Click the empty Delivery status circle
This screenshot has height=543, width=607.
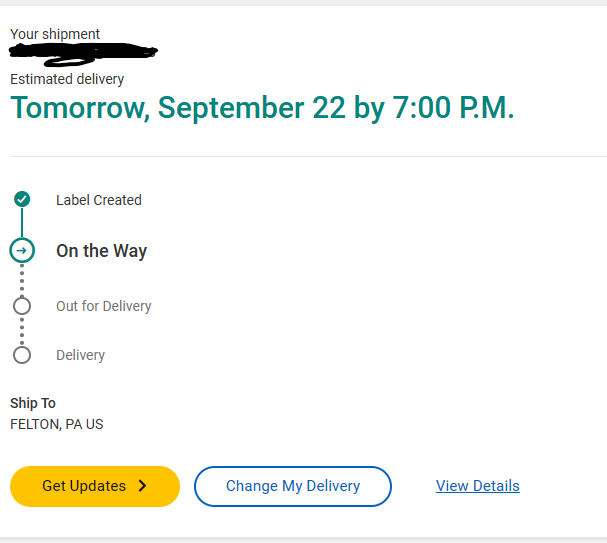coord(22,355)
